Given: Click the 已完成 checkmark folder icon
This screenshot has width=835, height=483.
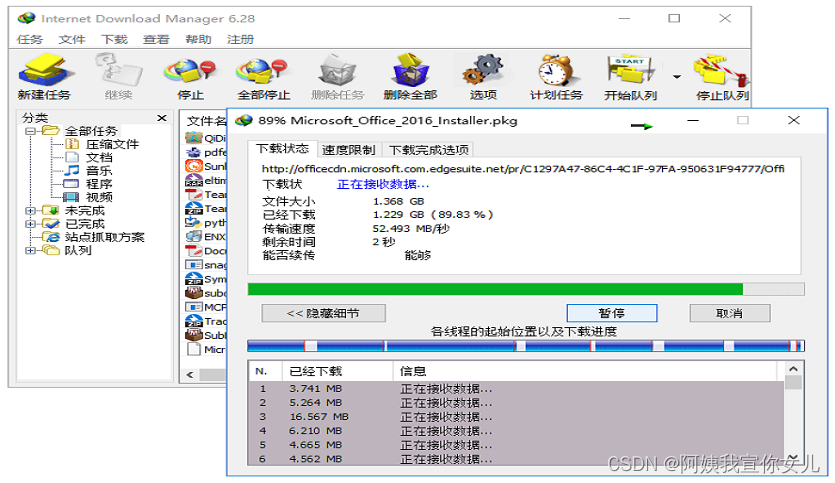Looking at the screenshot, I should click(x=51, y=223).
